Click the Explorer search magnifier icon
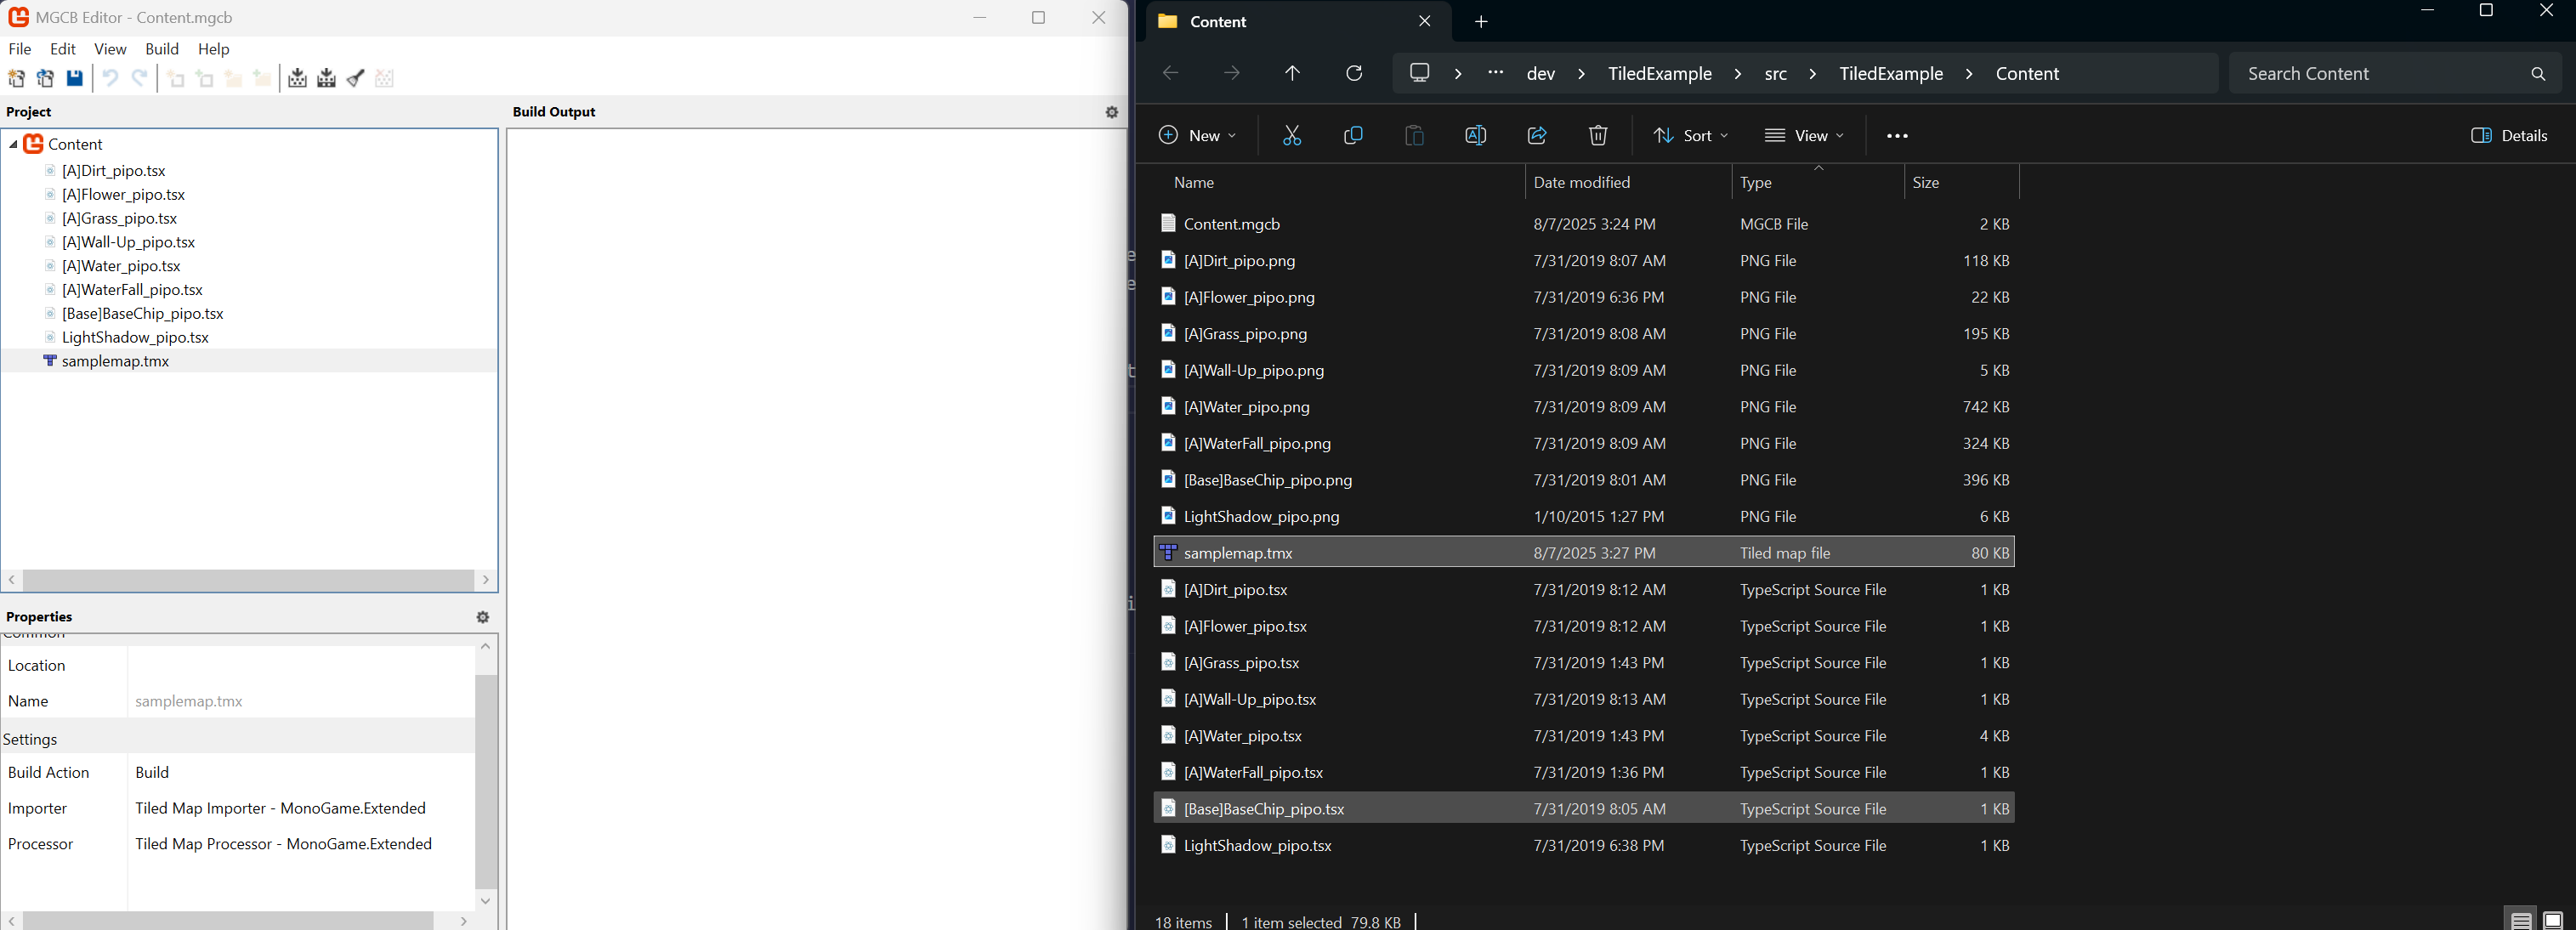2576x930 pixels. tap(2538, 74)
